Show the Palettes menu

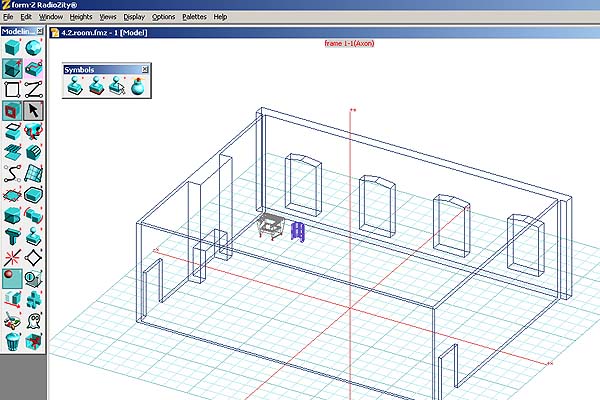click(195, 17)
